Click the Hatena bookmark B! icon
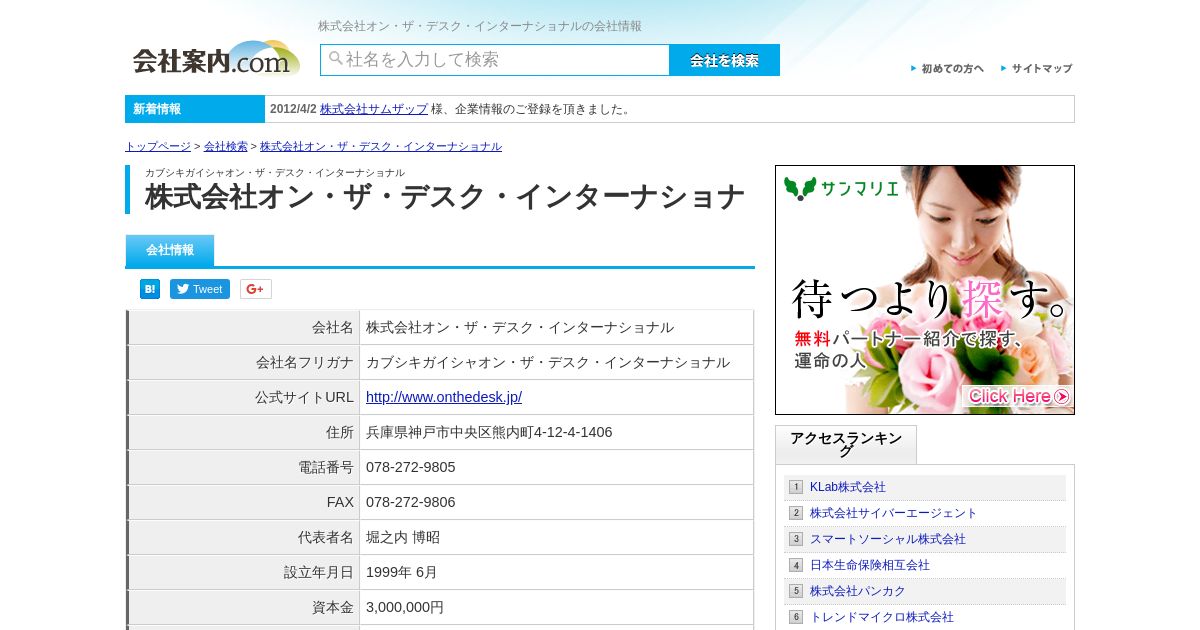Screen dimensions: 1200x630 point(150,289)
